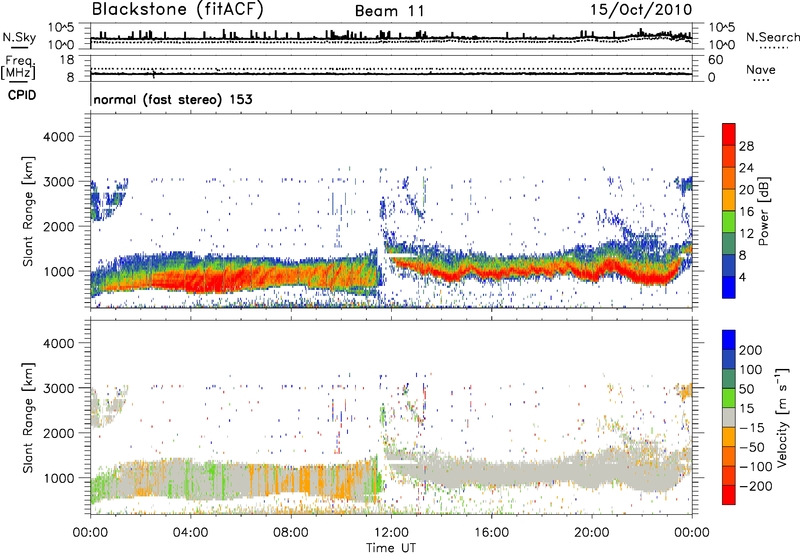Click the date 15/Oct/2010
Image resolution: width=800 pixels, height=554 pixels.
click(641, 10)
